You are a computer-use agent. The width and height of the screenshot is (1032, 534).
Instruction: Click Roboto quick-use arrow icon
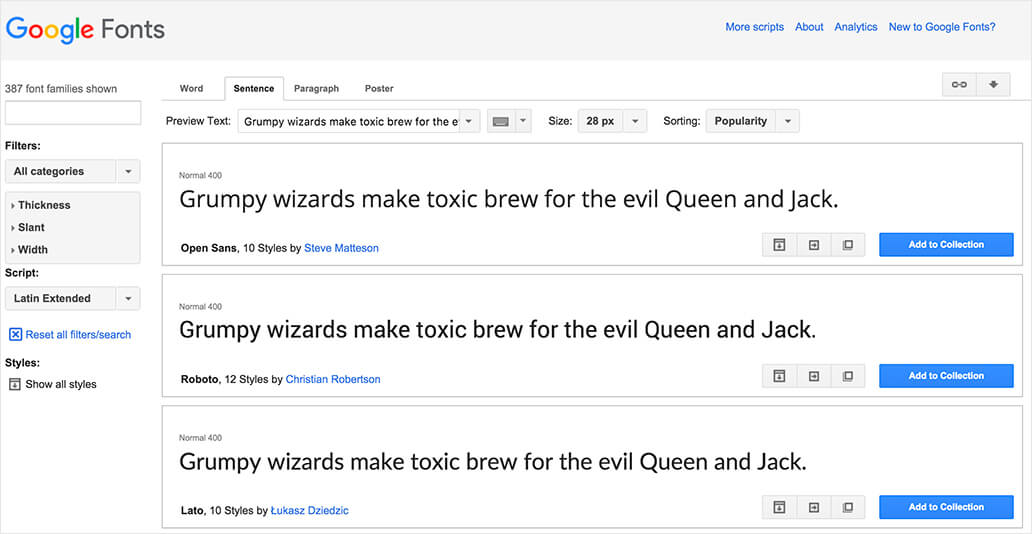tap(813, 376)
